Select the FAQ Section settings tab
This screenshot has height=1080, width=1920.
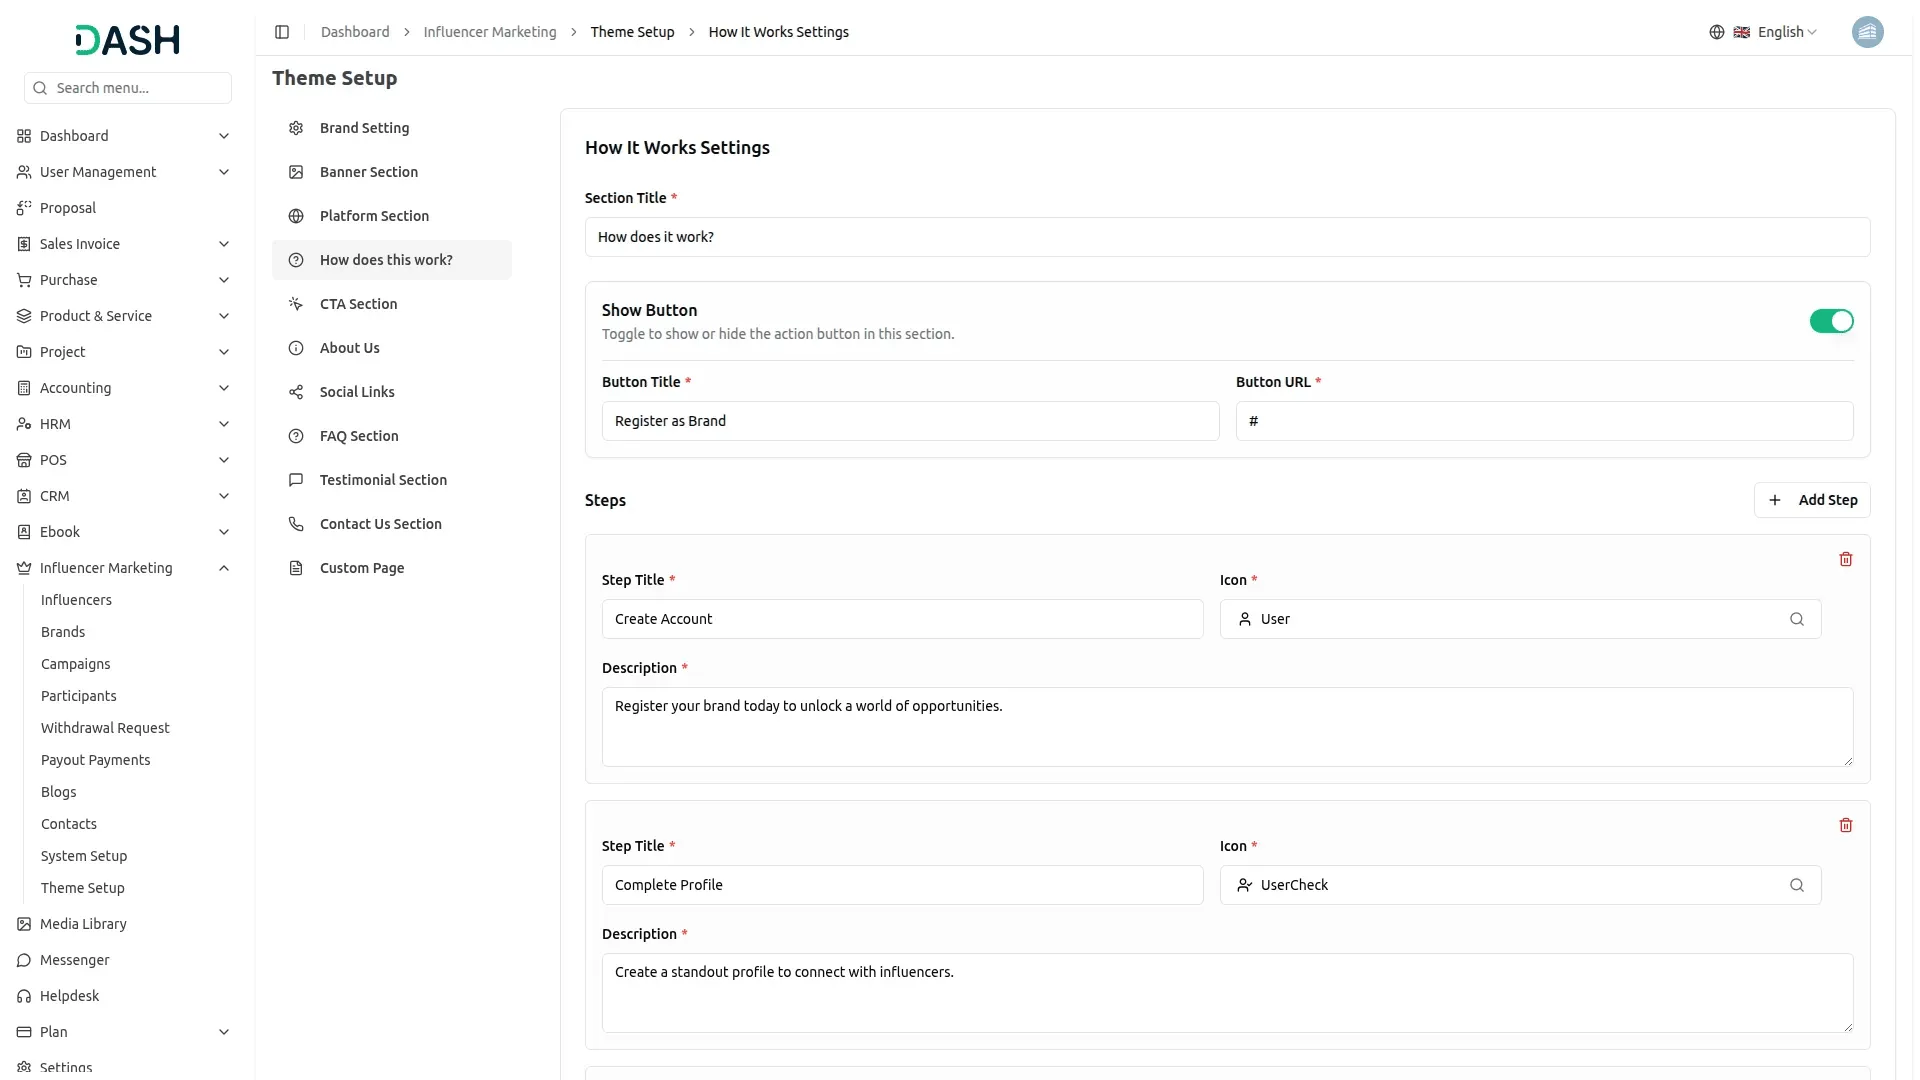click(x=359, y=436)
